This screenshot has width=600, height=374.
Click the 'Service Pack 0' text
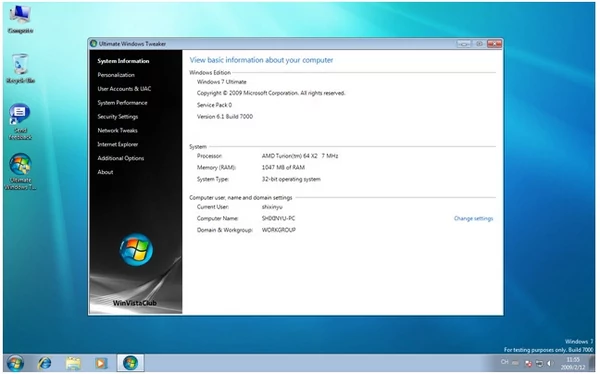coord(214,105)
